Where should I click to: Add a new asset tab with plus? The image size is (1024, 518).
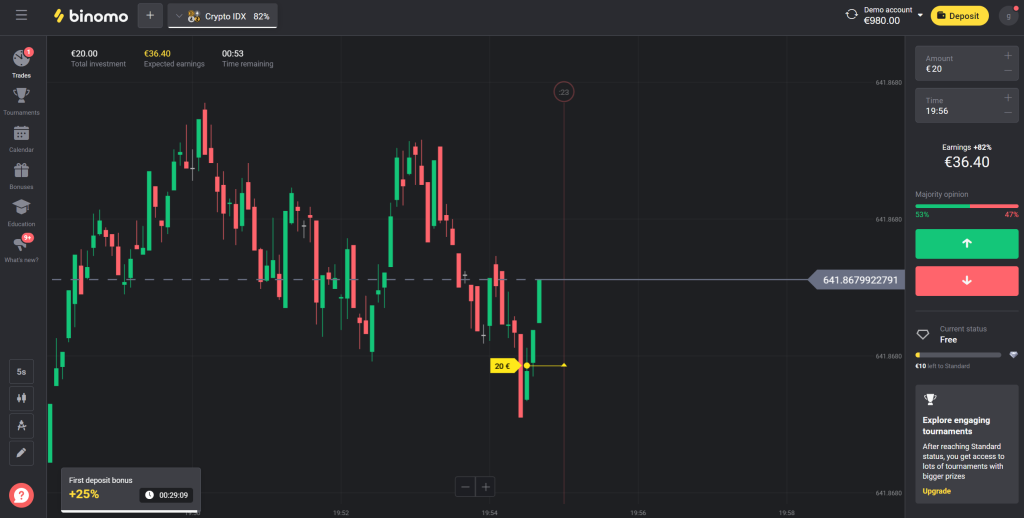coord(149,16)
